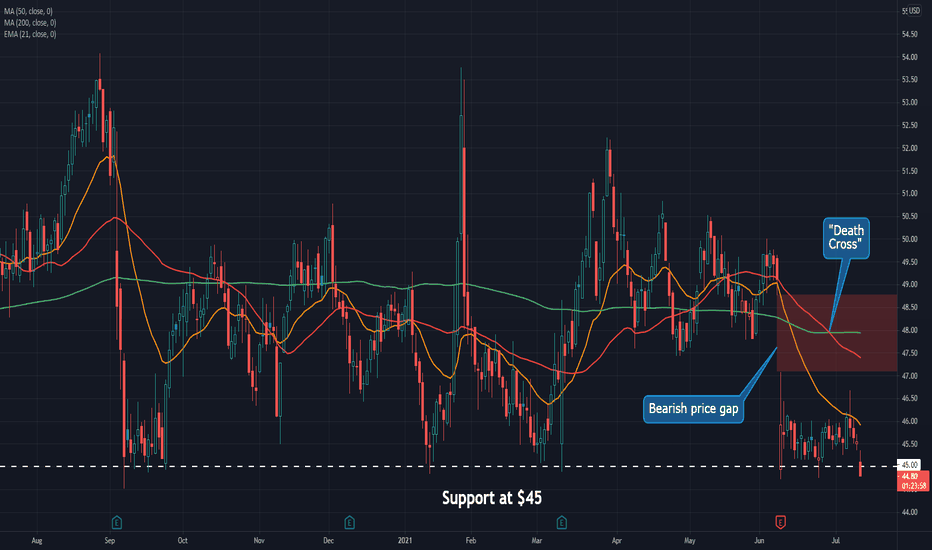Click the red 44.80 current price label
932x550 pixels.
913,481
